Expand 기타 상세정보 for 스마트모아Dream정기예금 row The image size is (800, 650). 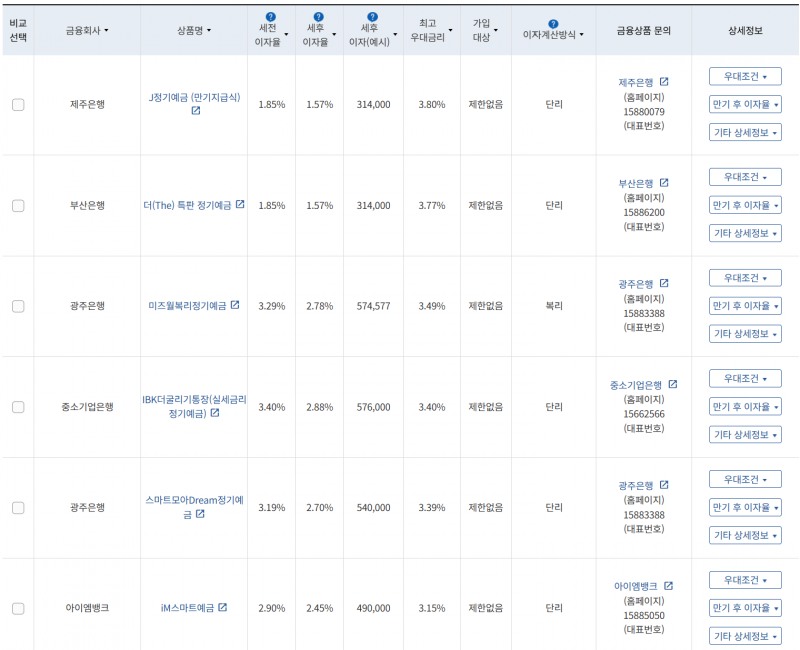(745, 535)
